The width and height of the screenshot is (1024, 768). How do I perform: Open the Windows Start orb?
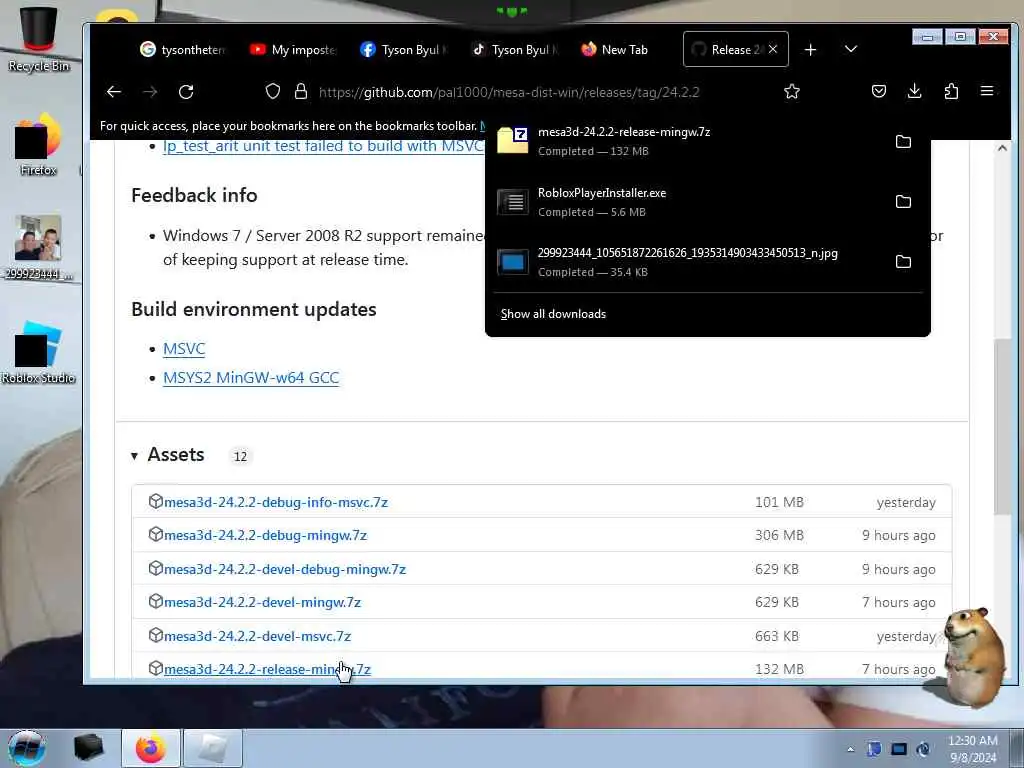click(x=27, y=748)
